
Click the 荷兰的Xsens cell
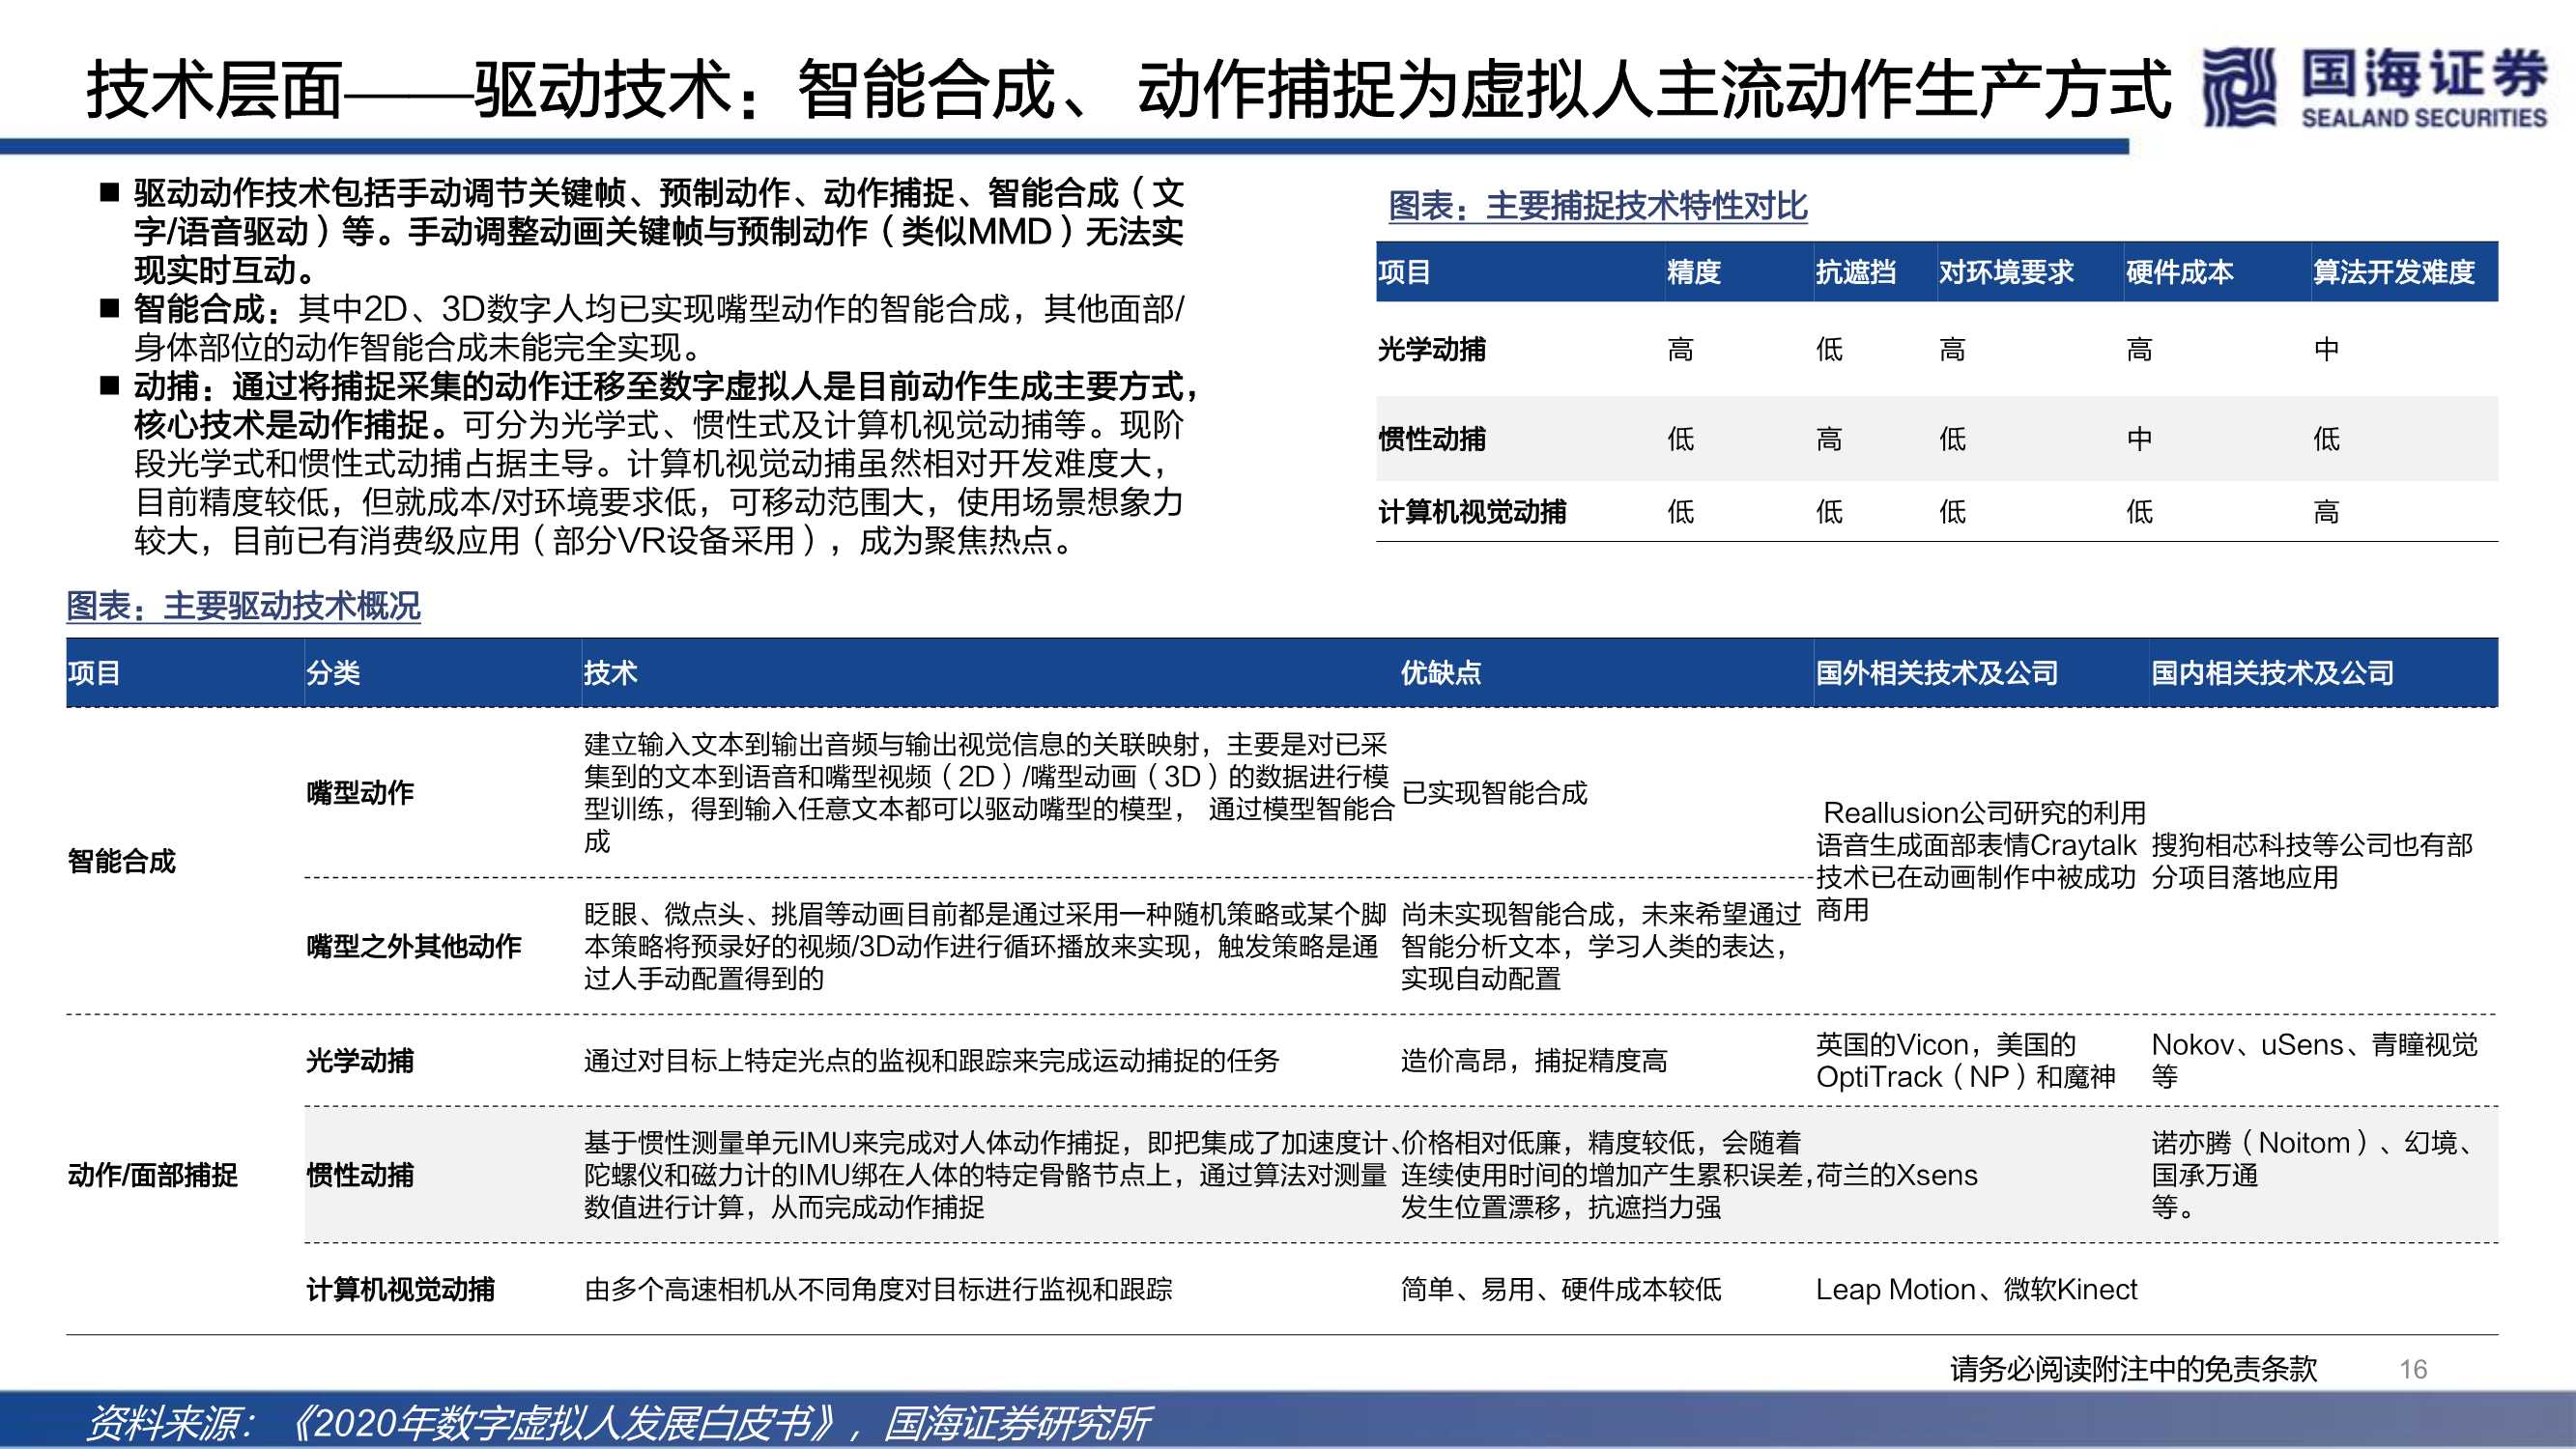[x=1896, y=1175]
